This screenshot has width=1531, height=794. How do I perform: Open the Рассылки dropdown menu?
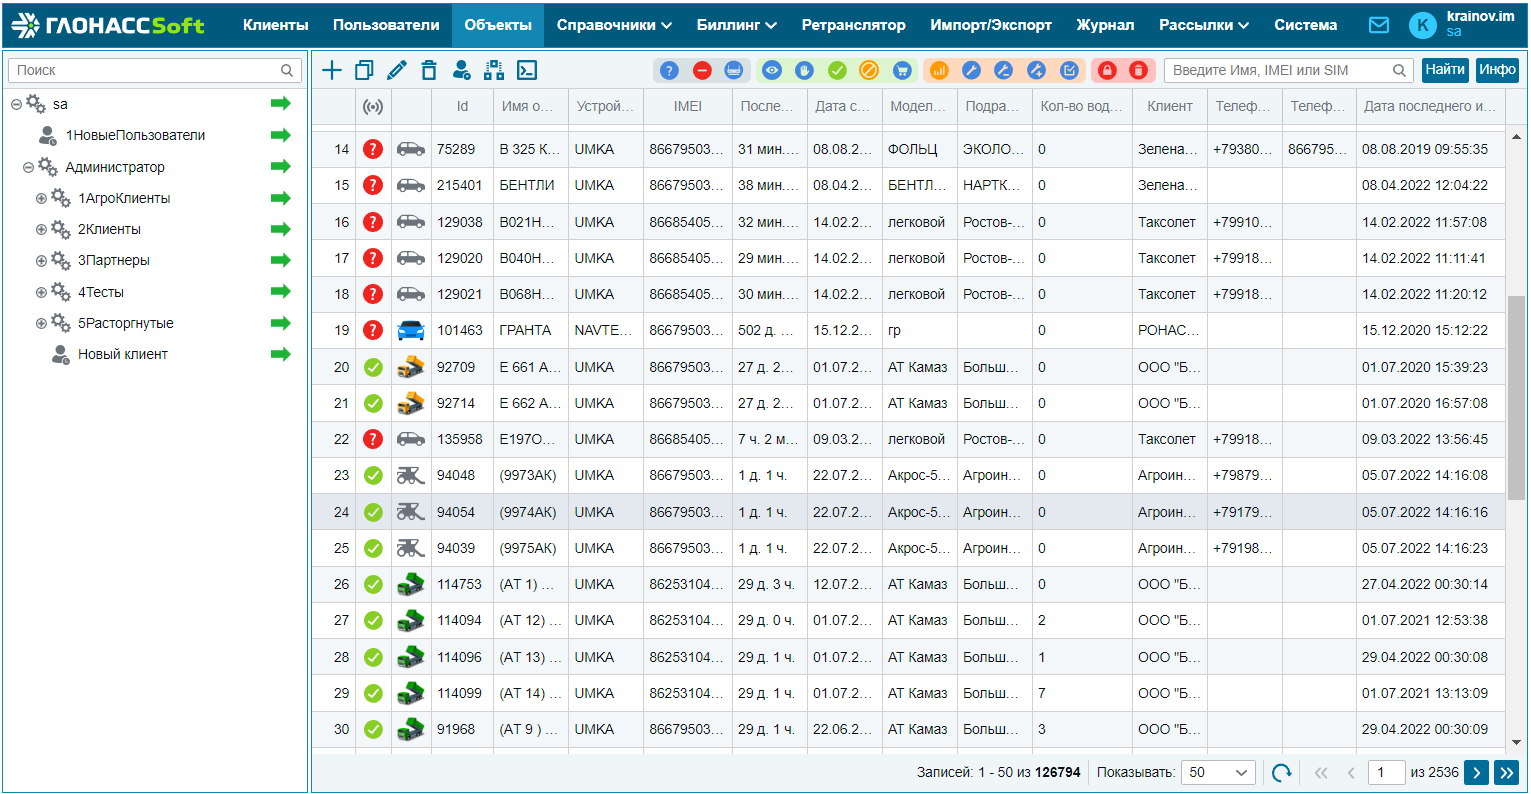pyautogui.click(x=1204, y=25)
